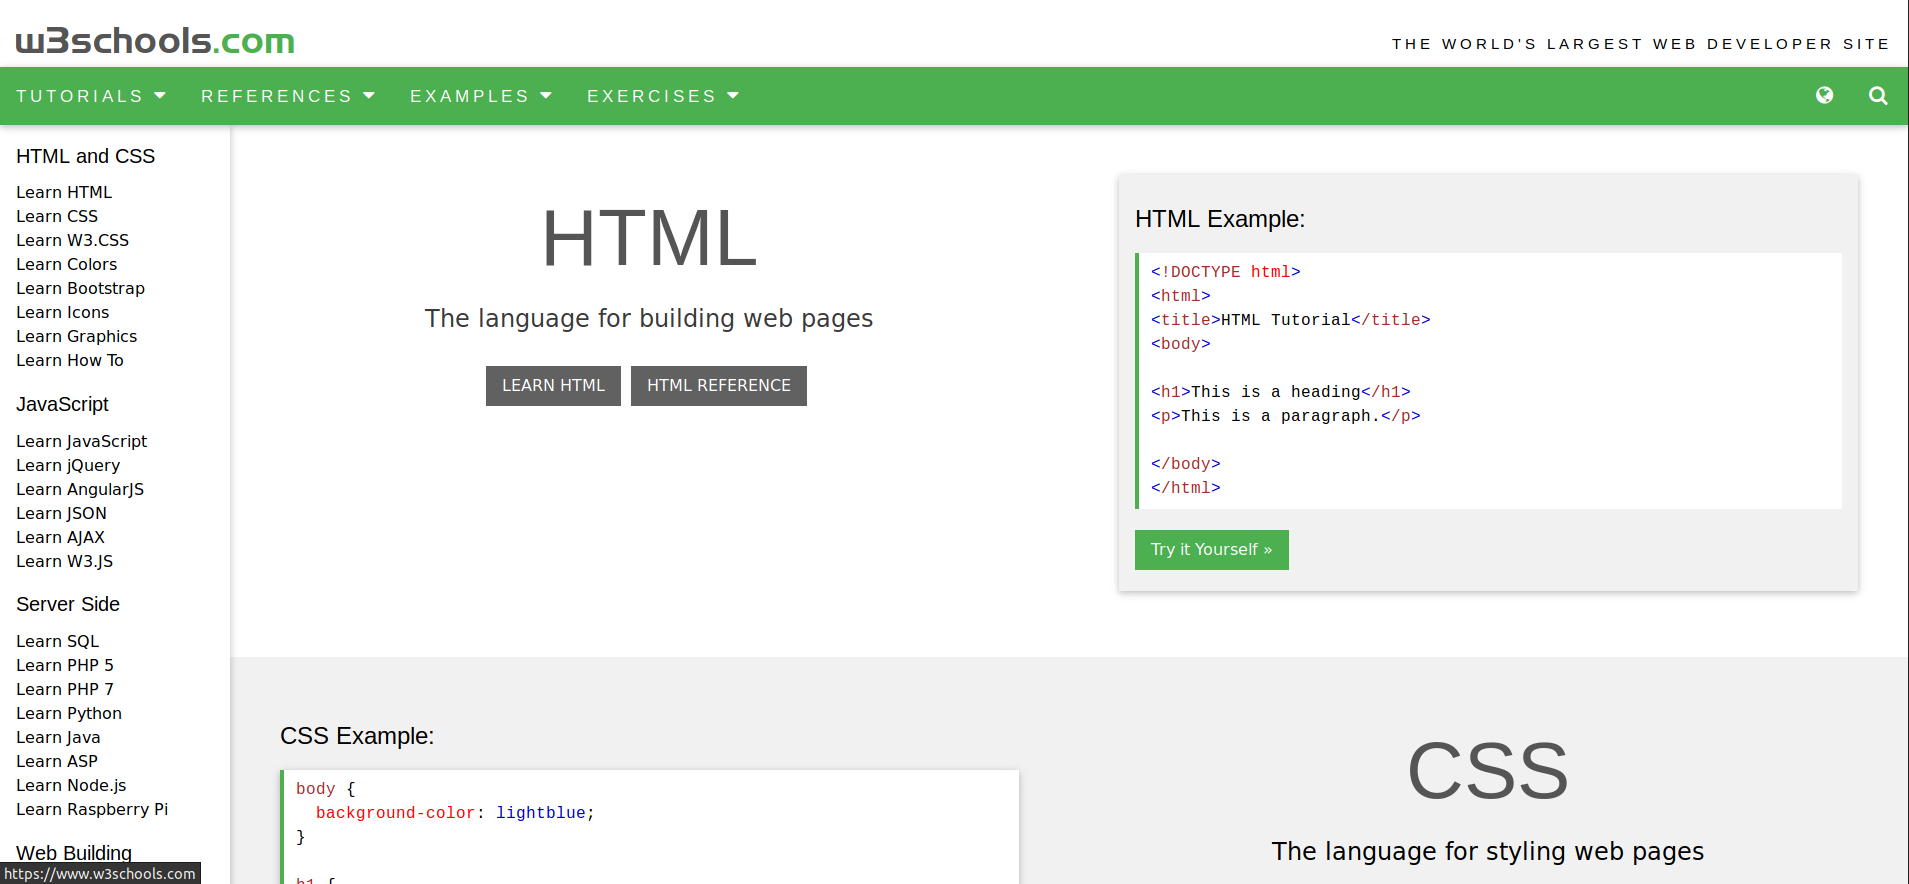The height and width of the screenshot is (884, 1909).
Task: Click 'The language for styling web pages' text
Action: tap(1488, 851)
